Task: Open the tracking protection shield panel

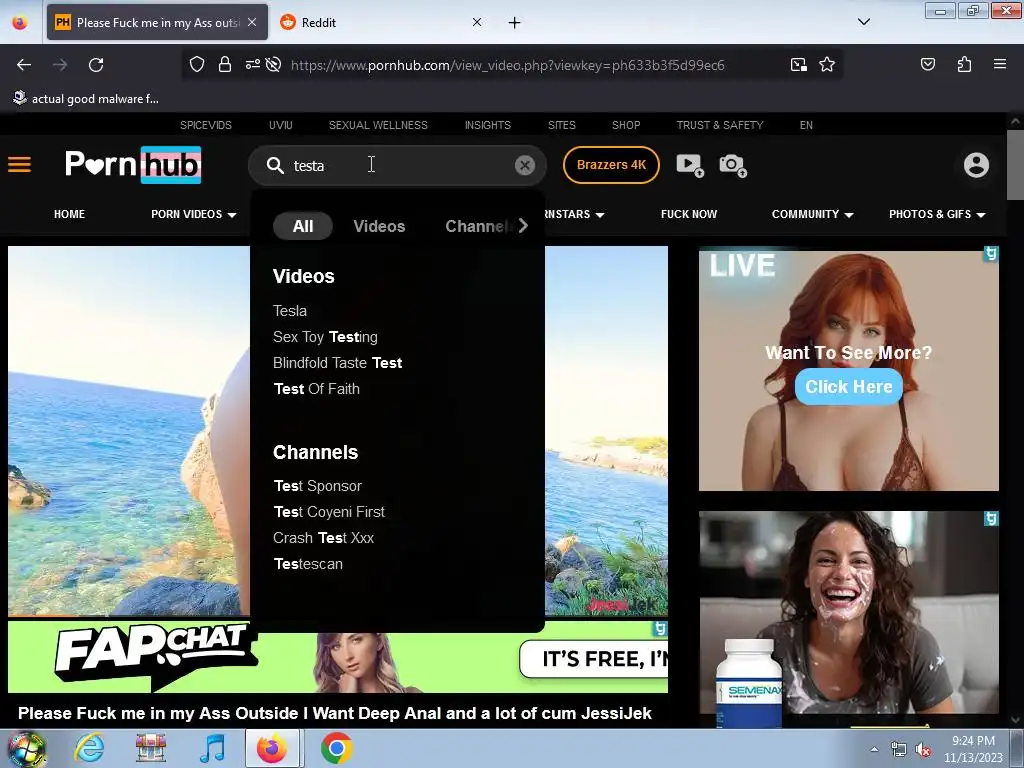Action: tap(197, 64)
